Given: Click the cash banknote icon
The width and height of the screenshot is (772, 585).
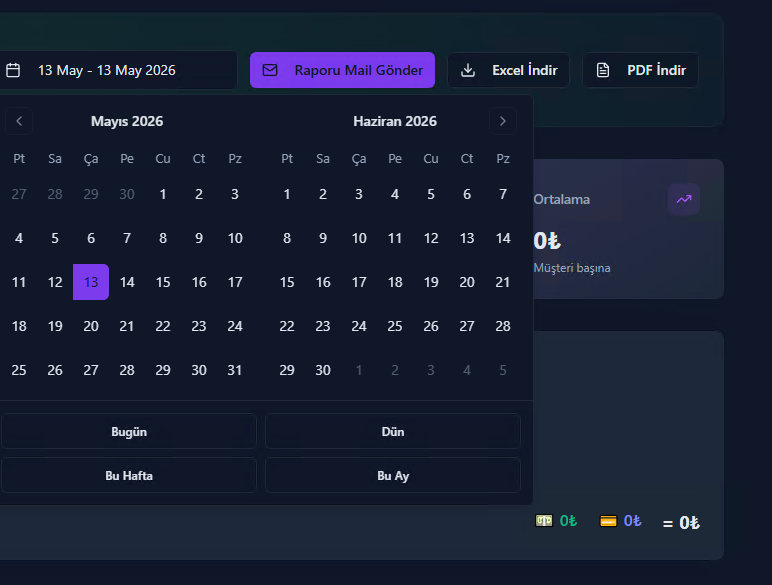Looking at the screenshot, I should click(x=544, y=520).
